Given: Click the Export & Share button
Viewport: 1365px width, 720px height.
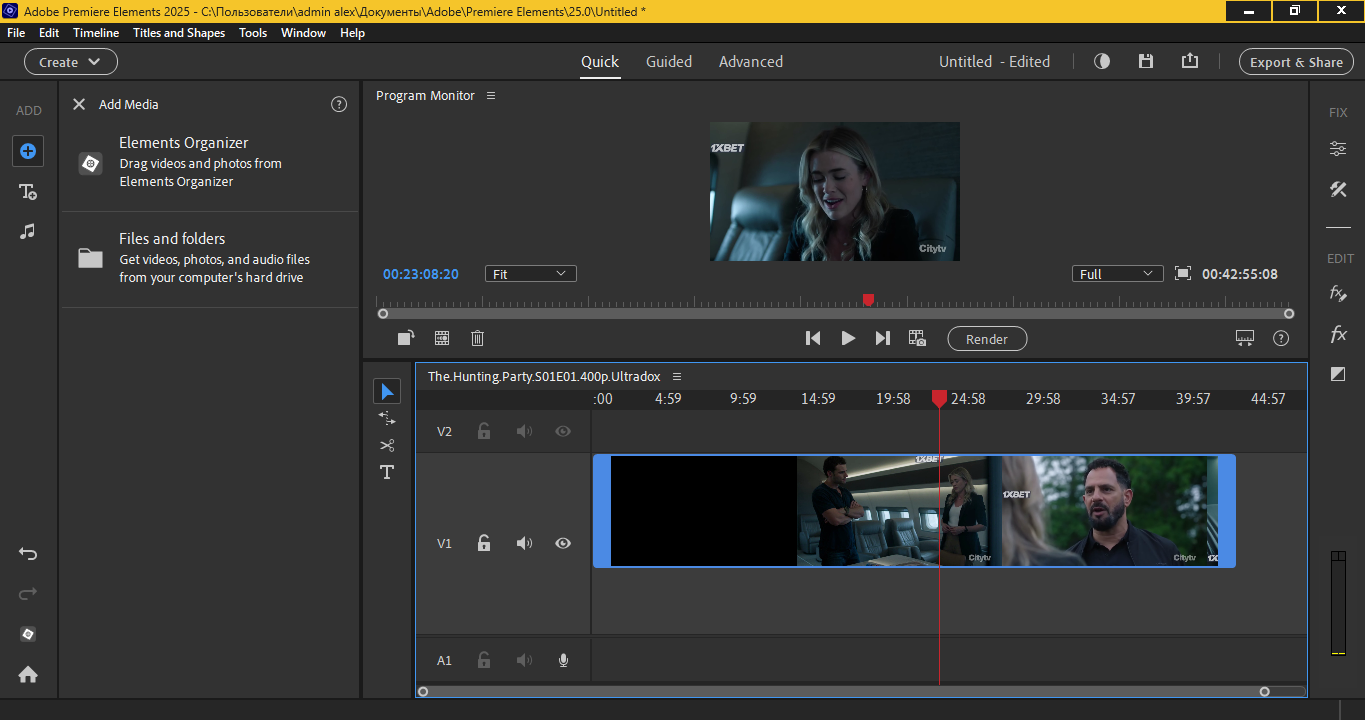Looking at the screenshot, I should click(1296, 62).
